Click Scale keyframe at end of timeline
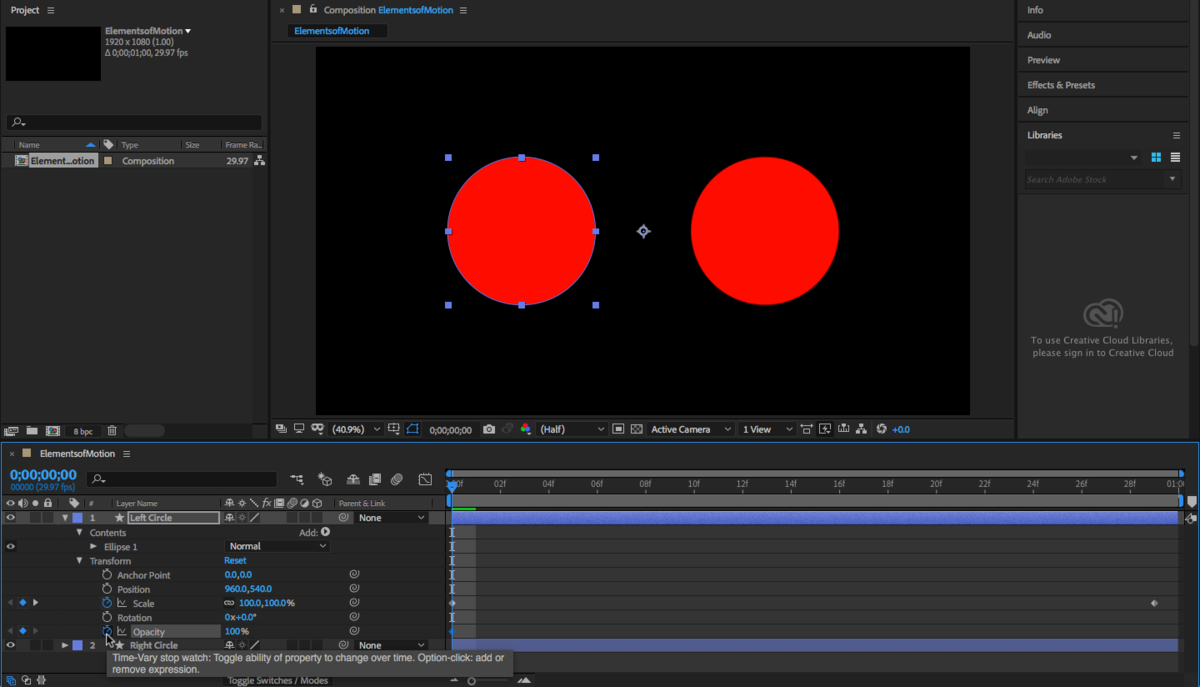This screenshot has width=1200, height=687. (x=1154, y=603)
